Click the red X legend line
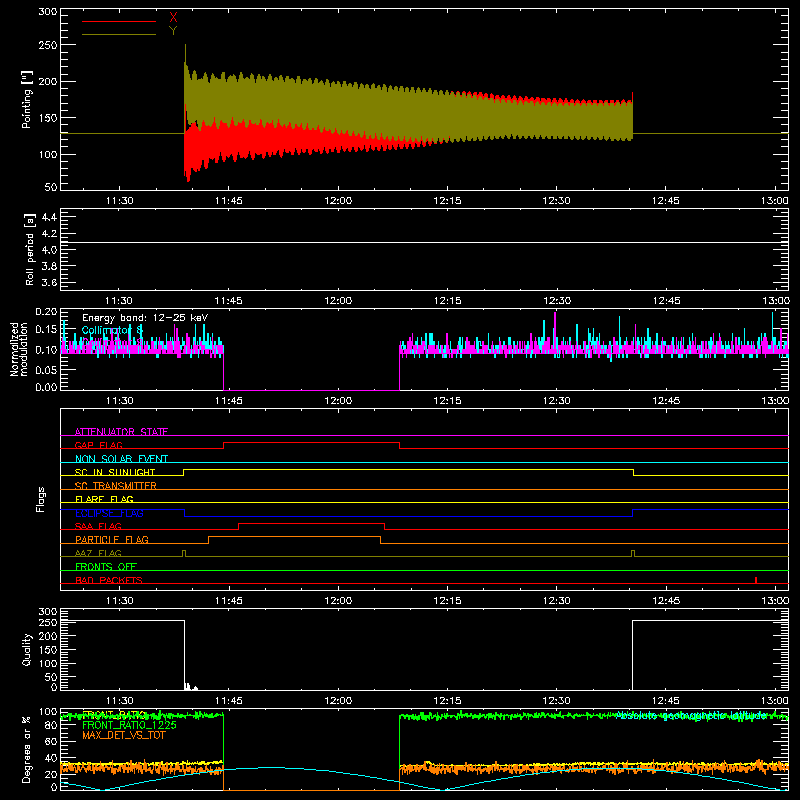Screen dimensions: 800x800 pyautogui.click(x=119, y=21)
